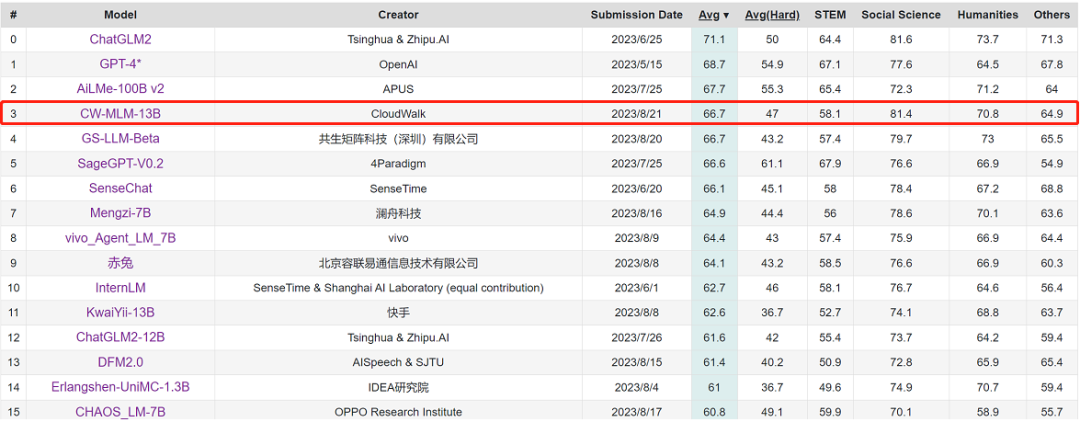Click the SenseChat model link
1080x422 pixels.
[120, 188]
